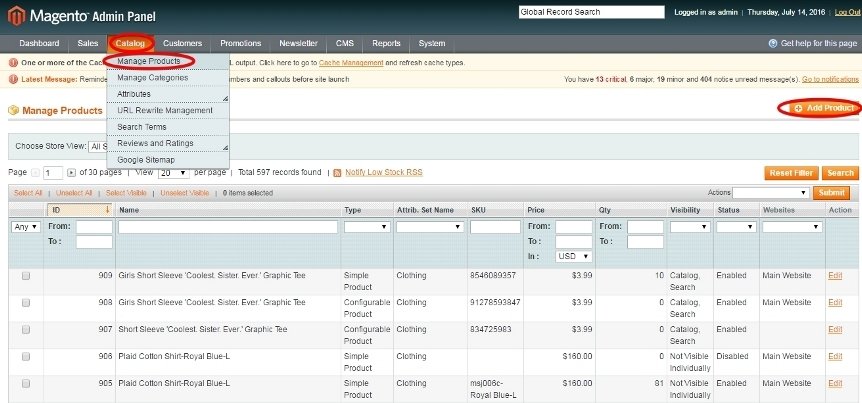862x403 pixels.
Task: Open the Type filter dropdown
Action: click(367, 227)
